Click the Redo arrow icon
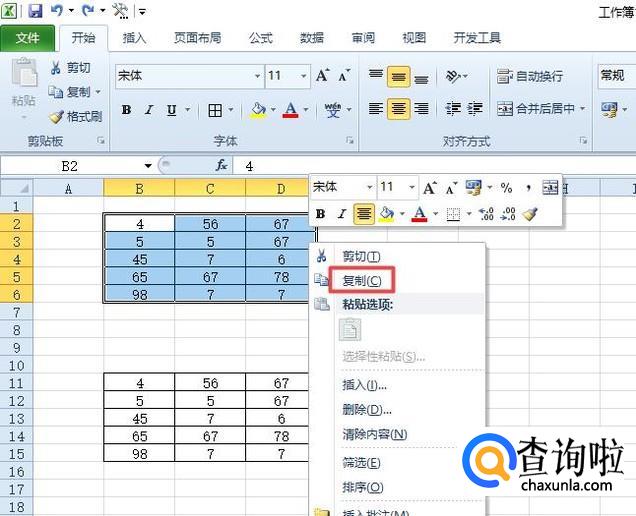The height and width of the screenshot is (516, 636). [88, 10]
